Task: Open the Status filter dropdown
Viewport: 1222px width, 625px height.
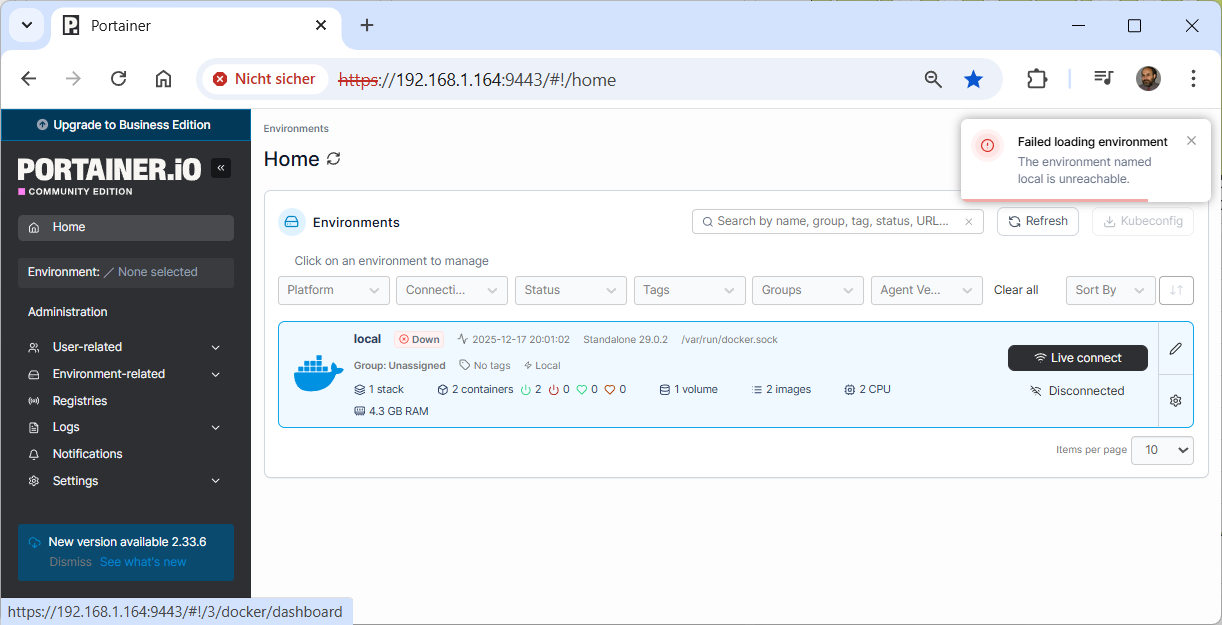Action: [x=570, y=290]
